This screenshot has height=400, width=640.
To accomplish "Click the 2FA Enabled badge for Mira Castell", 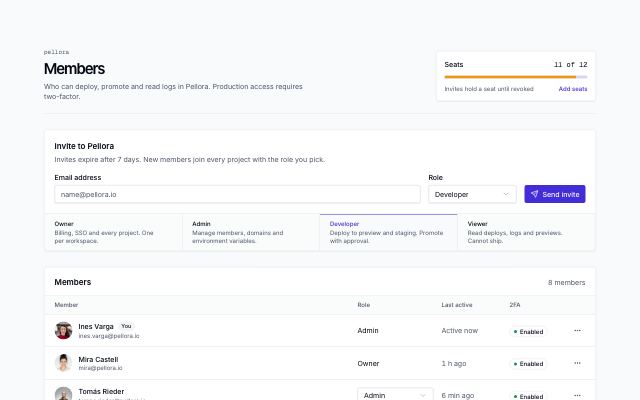I will [528, 364].
